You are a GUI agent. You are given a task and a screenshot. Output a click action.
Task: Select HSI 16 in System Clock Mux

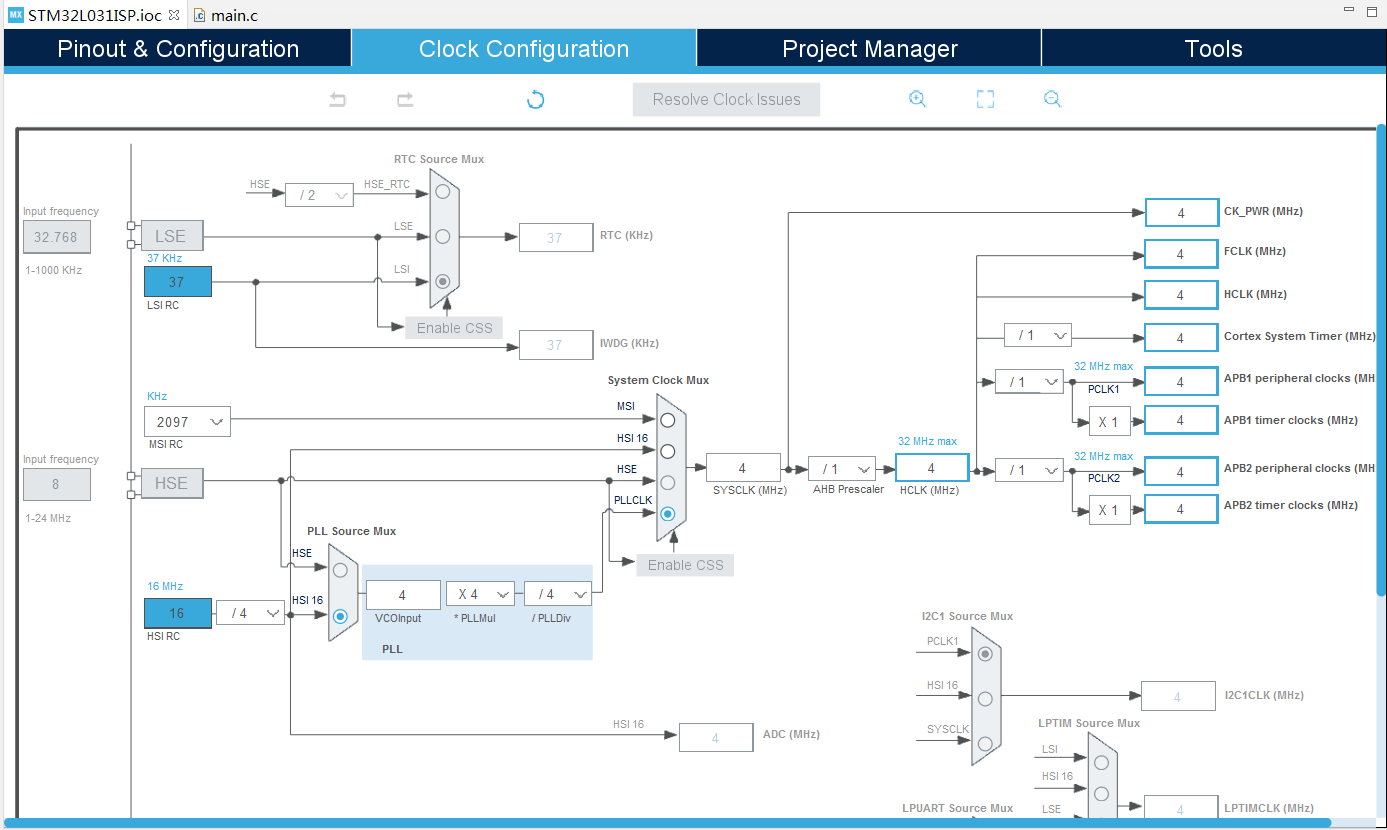pyautogui.click(x=667, y=451)
